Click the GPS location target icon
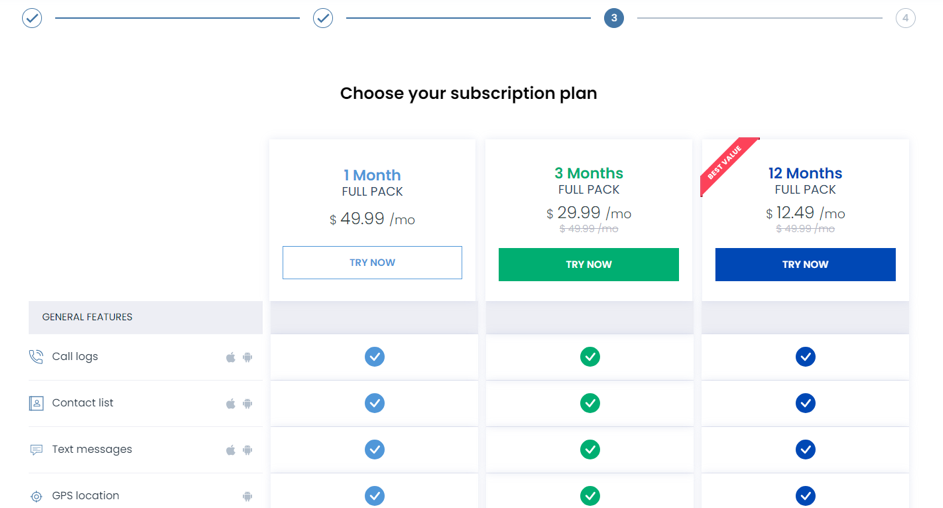The image size is (943, 508). coord(36,496)
